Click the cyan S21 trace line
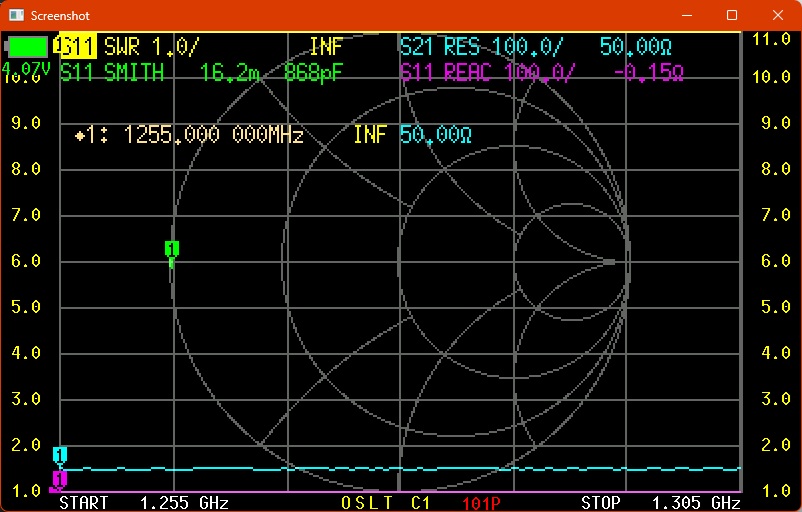The width and height of the screenshot is (802, 512). click(x=400, y=468)
